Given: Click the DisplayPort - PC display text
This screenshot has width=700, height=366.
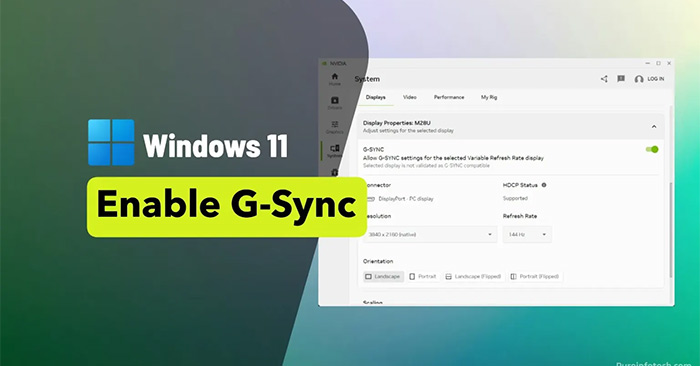Looking at the screenshot, I should [x=406, y=199].
